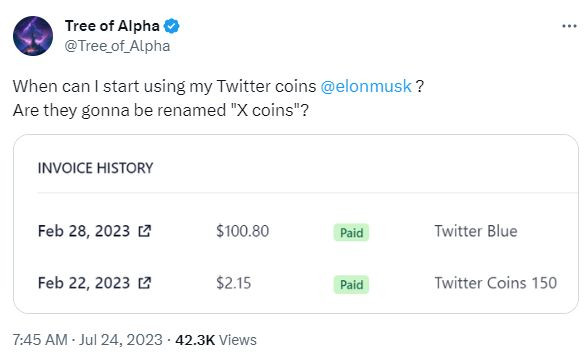Click the @Tree_of_Alpha handle
585x360 pixels.
click(x=117, y=46)
